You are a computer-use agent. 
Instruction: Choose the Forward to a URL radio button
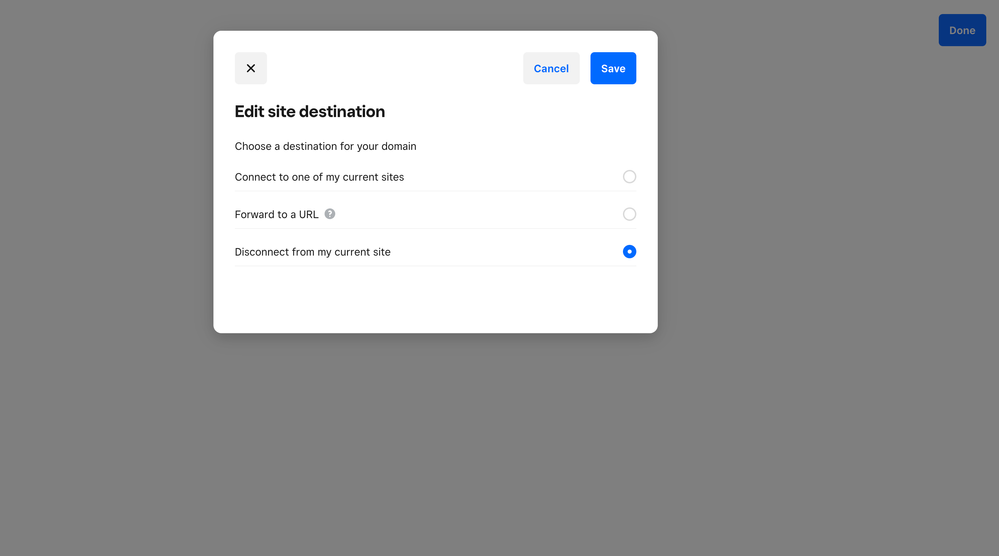[x=629, y=214]
